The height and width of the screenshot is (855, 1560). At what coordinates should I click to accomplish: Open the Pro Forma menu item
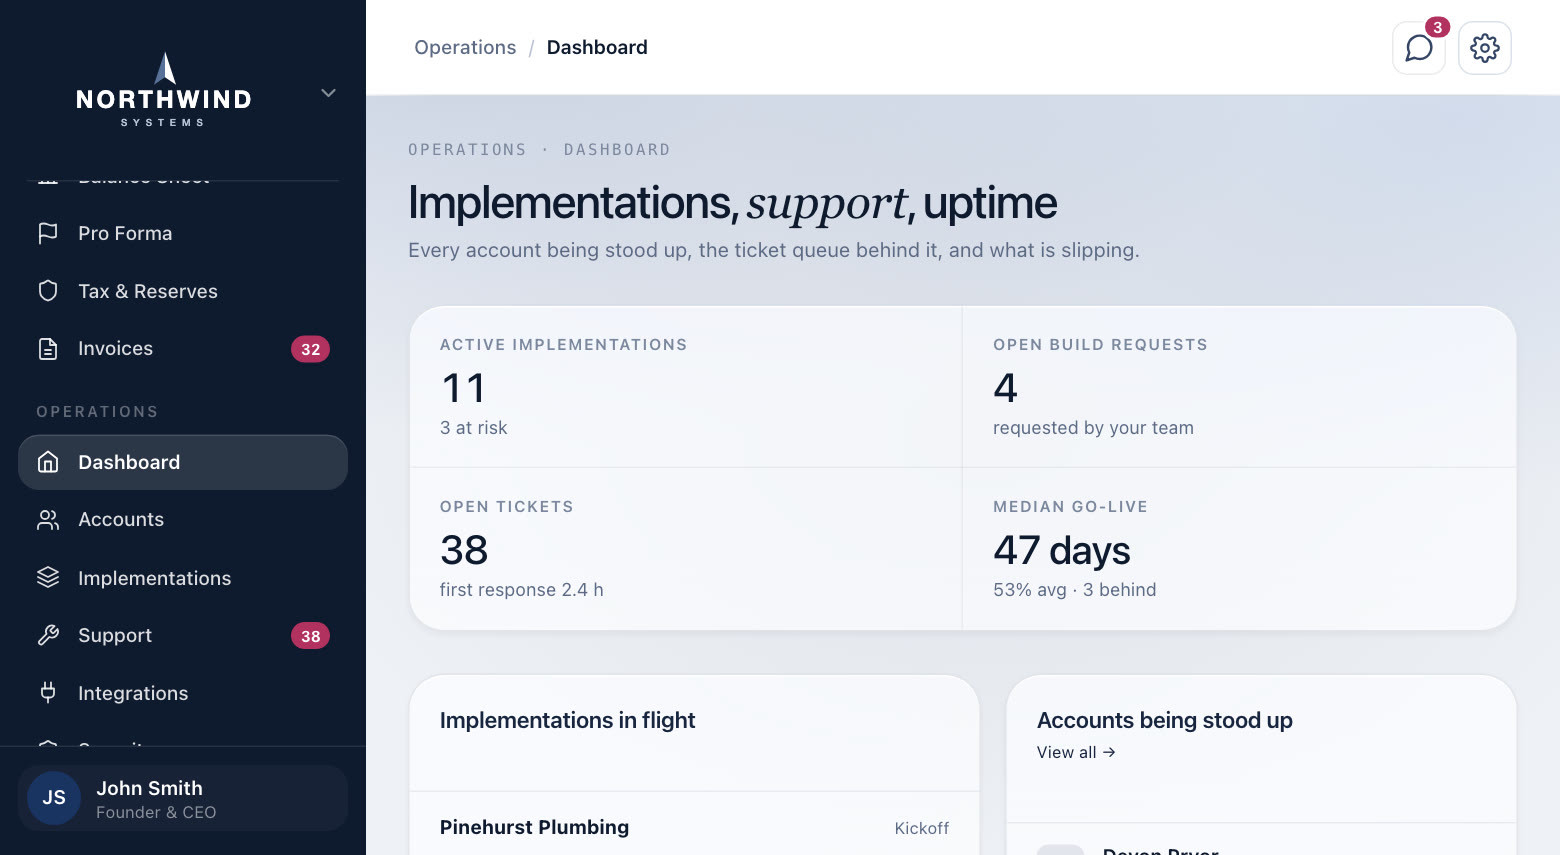coord(183,233)
